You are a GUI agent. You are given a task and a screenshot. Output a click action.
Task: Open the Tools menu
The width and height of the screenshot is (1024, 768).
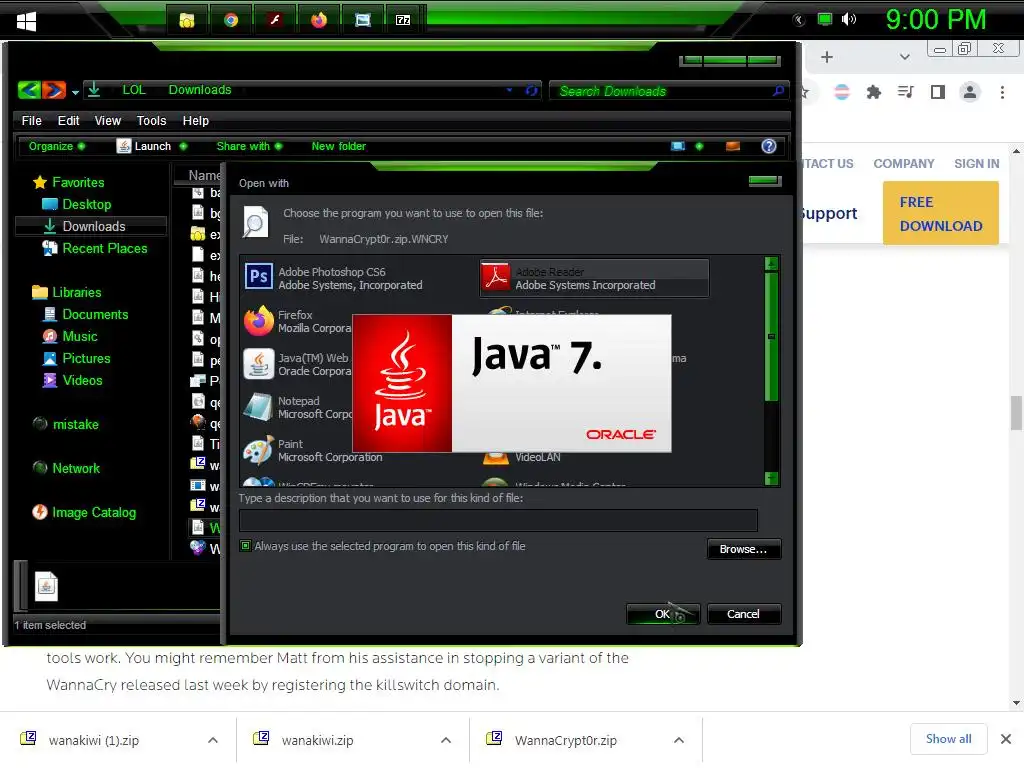(151, 121)
